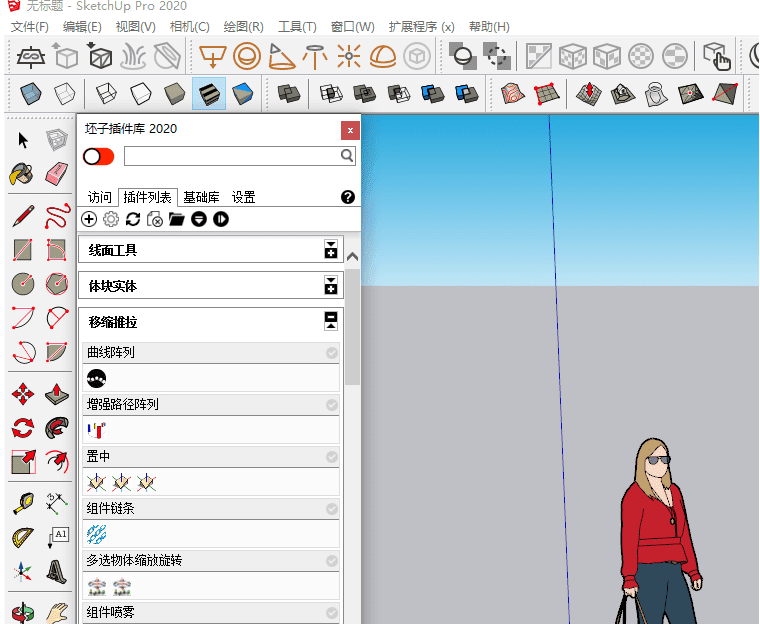Toggle check mark for 组件链条 plugin
This screenshot has width=760, height=624.
point(332,509)
